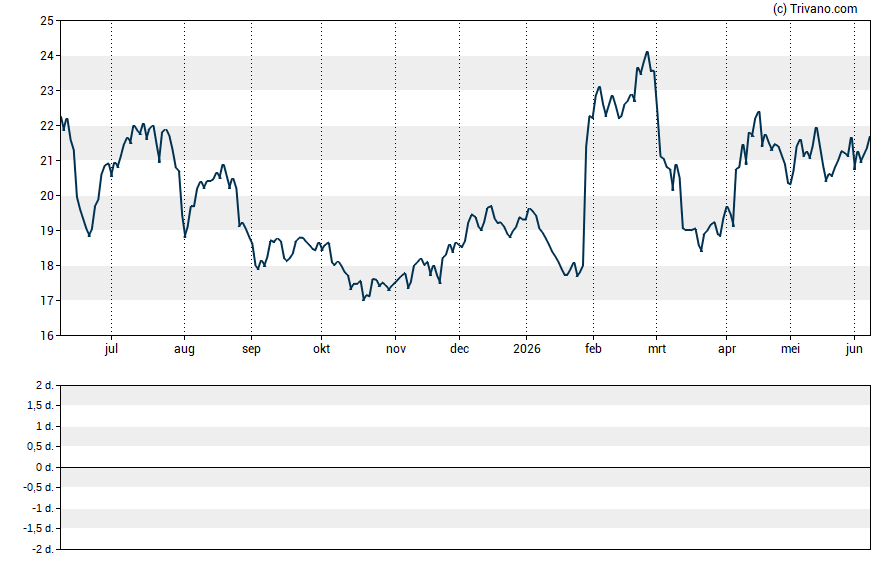Click the 'apr' month label

coord(727,349)
